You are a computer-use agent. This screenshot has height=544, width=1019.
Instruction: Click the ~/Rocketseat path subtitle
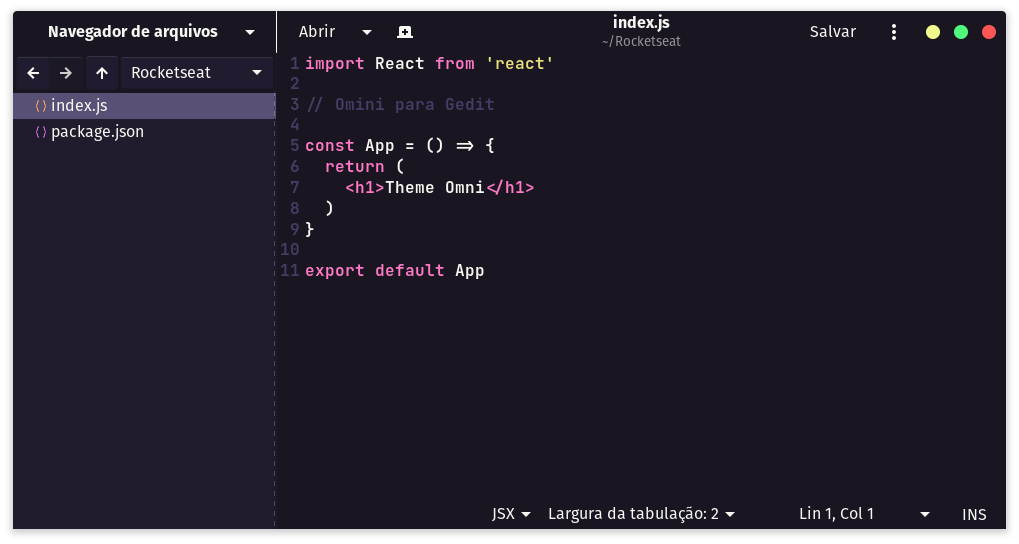pyautogui.click(x=641, y=42)
